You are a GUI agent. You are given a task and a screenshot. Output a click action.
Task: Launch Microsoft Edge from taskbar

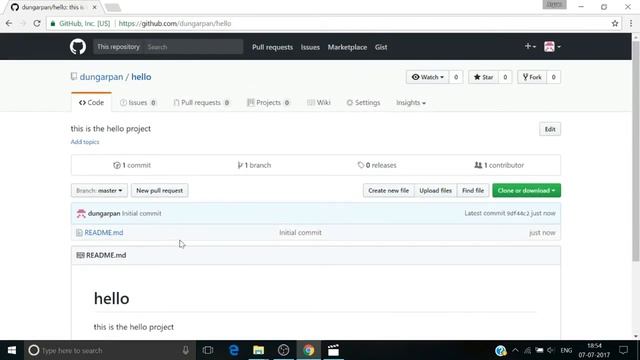233,350
